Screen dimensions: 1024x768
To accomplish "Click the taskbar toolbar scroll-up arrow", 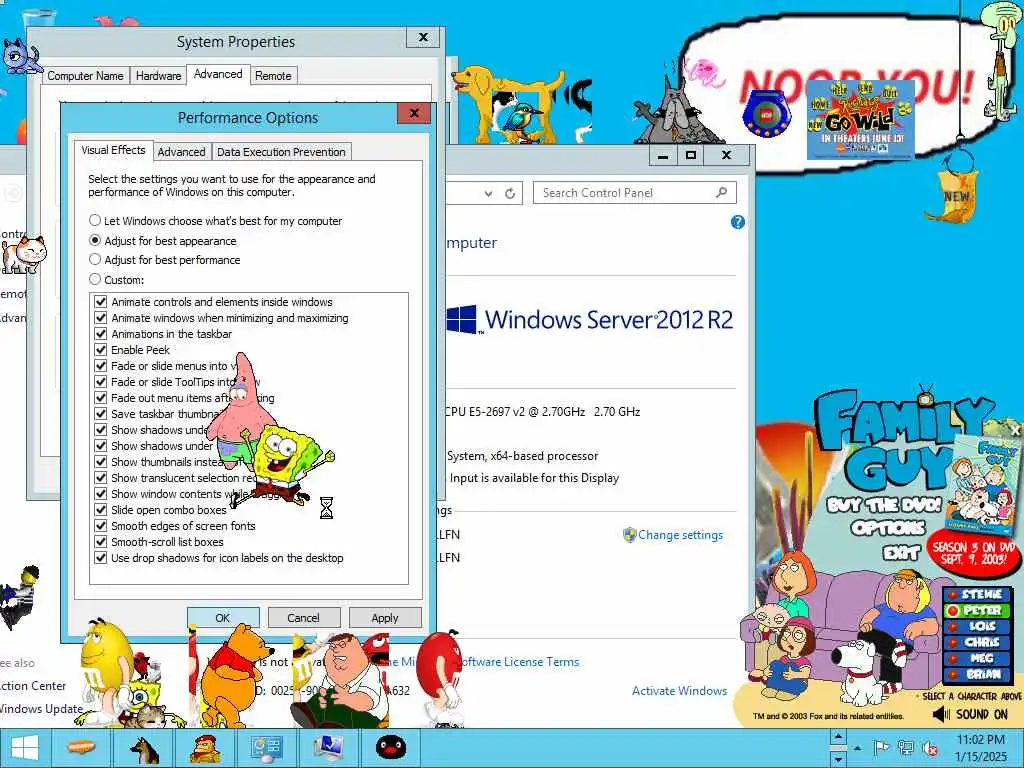I will coord(838,737).
